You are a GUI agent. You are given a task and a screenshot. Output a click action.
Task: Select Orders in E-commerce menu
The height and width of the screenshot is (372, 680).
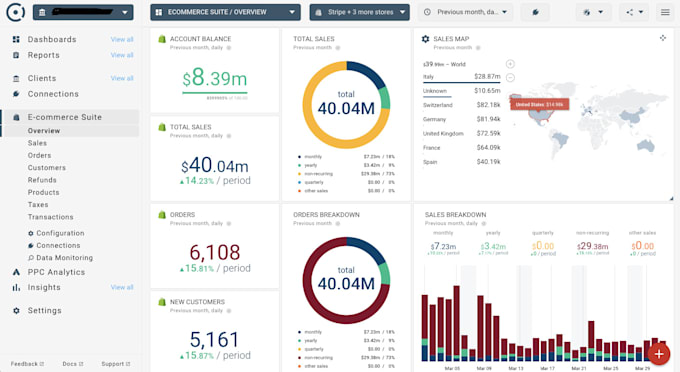click(x=39, y=155)
